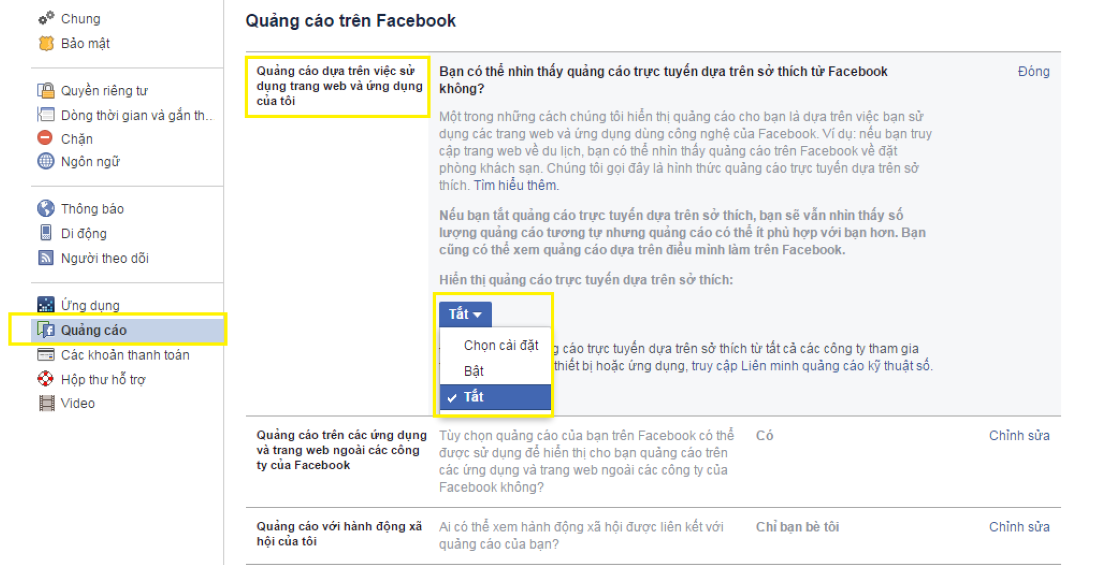Edit the social actions ads setting
1100x565 pixels.
(x=1019, y=527)
